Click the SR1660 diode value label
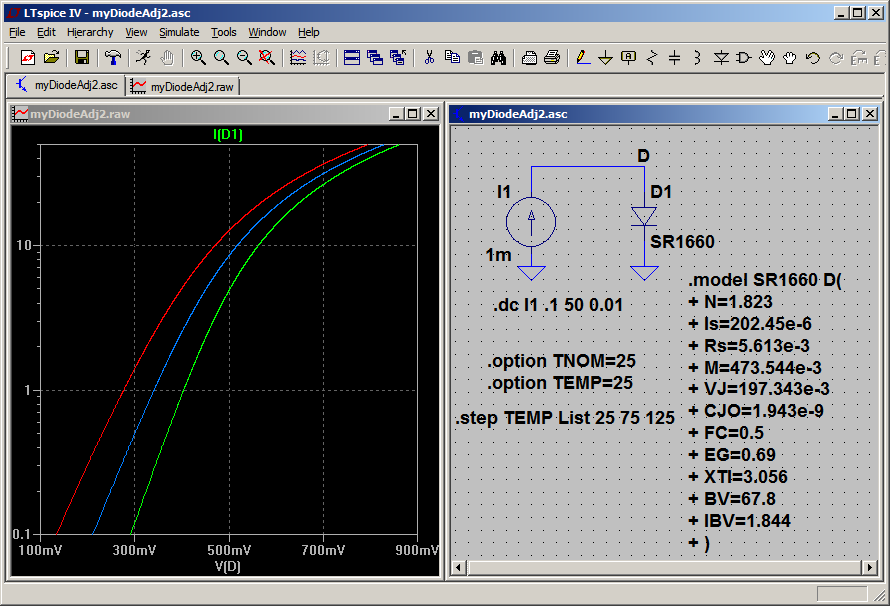Image resolution: width=890 pixels, height=606 pixels. tap(682, 242)
